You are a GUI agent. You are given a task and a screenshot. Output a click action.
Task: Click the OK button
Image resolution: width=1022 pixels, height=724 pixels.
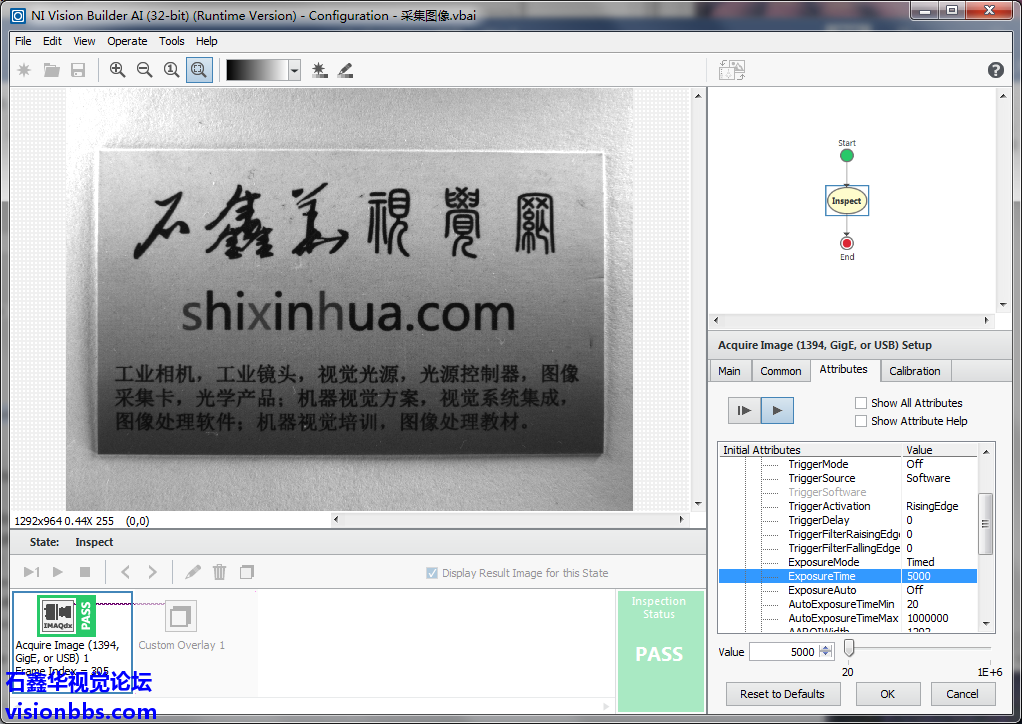[887, 694]
